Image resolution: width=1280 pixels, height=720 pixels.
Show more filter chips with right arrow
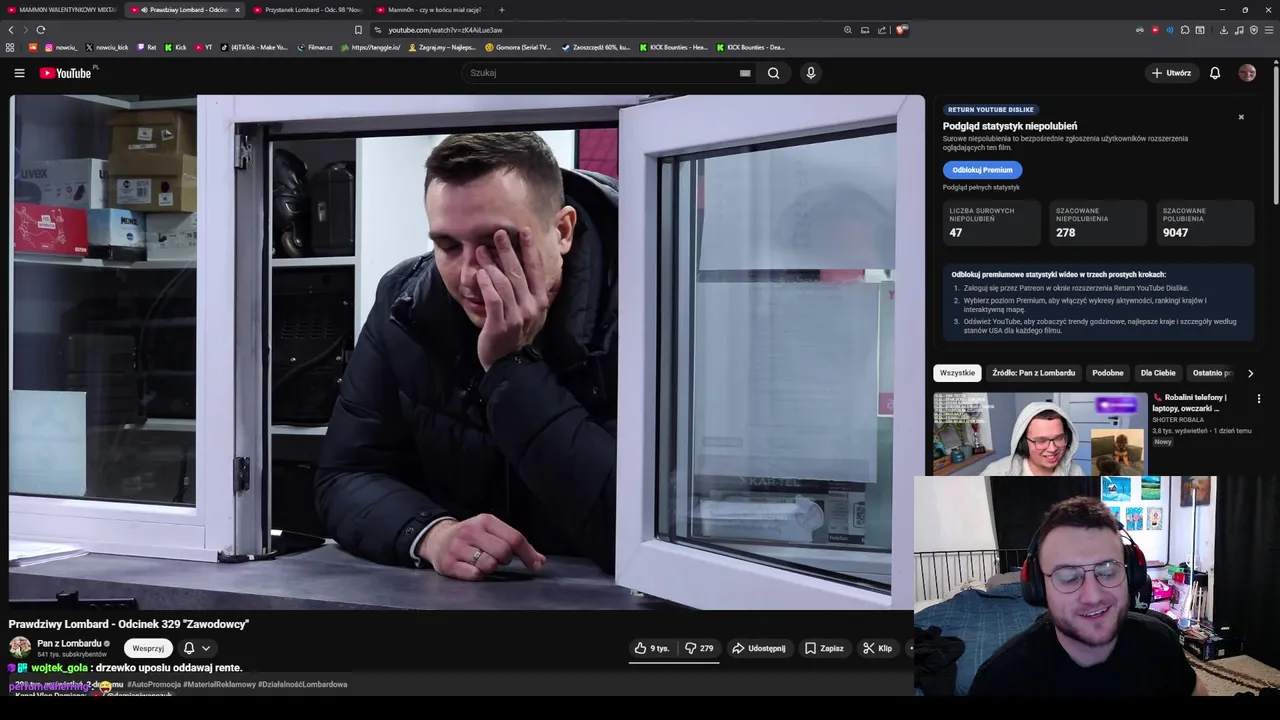(x=1250, y=373)
